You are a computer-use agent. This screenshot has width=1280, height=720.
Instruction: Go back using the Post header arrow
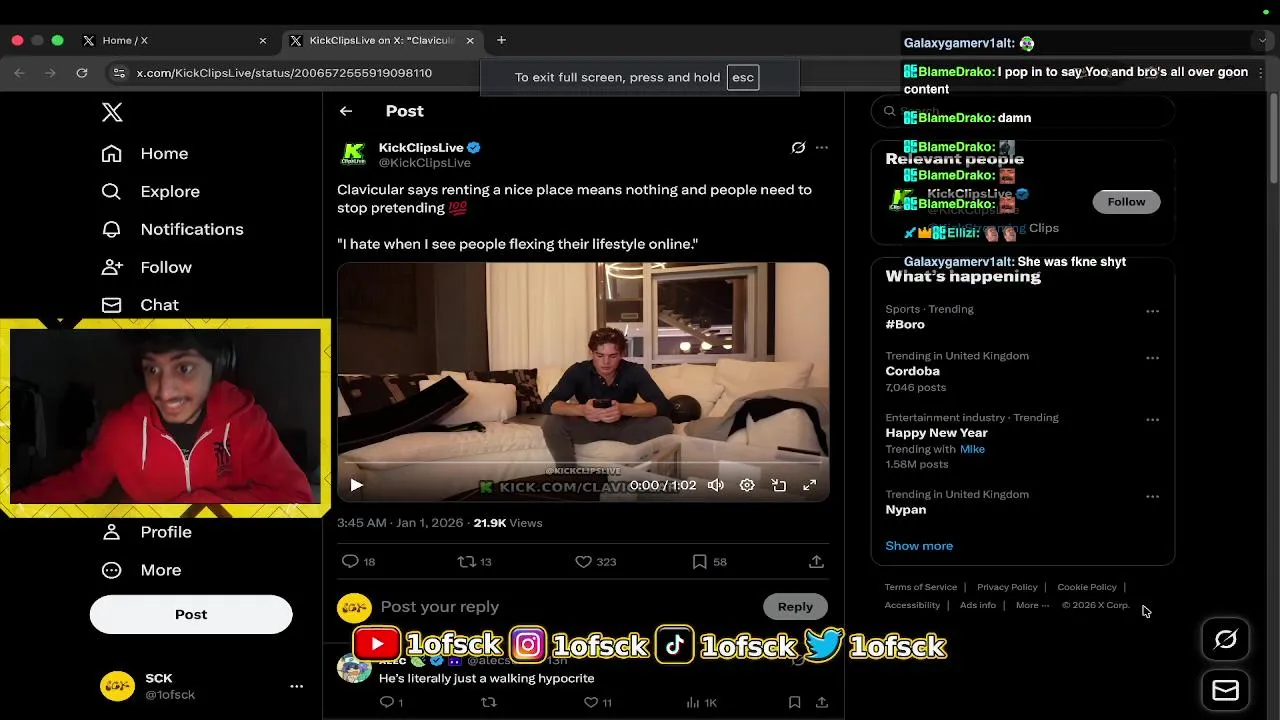click(346, 111)
